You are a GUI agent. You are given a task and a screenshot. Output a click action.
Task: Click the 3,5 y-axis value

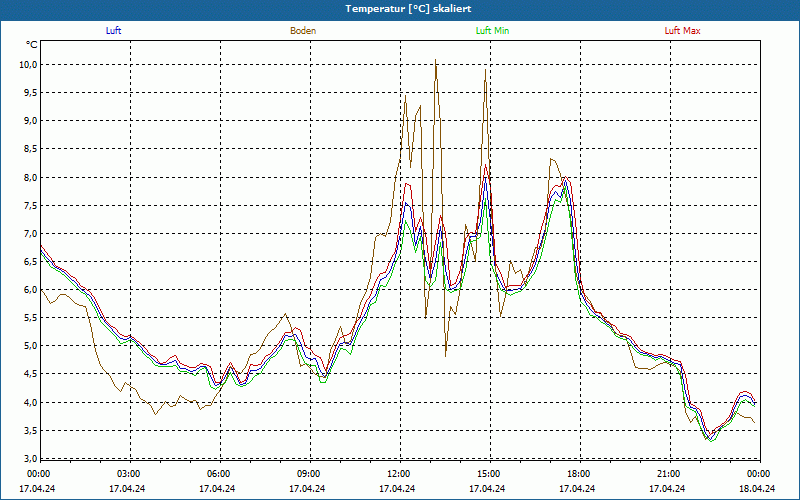(30, 430)
